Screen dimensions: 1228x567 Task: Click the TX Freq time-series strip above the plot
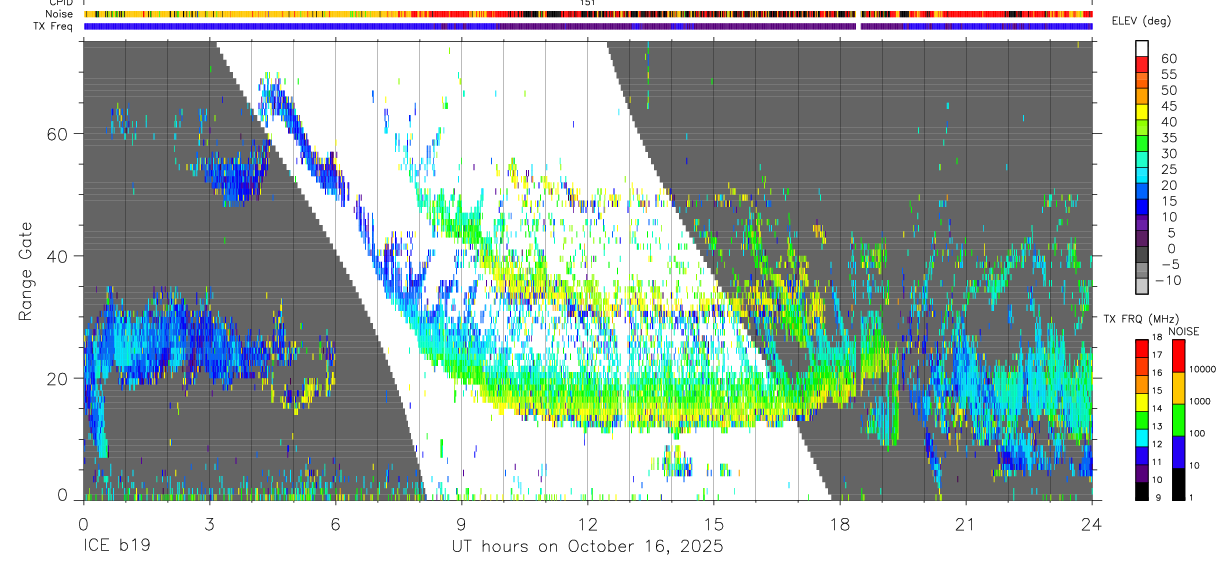588,26
